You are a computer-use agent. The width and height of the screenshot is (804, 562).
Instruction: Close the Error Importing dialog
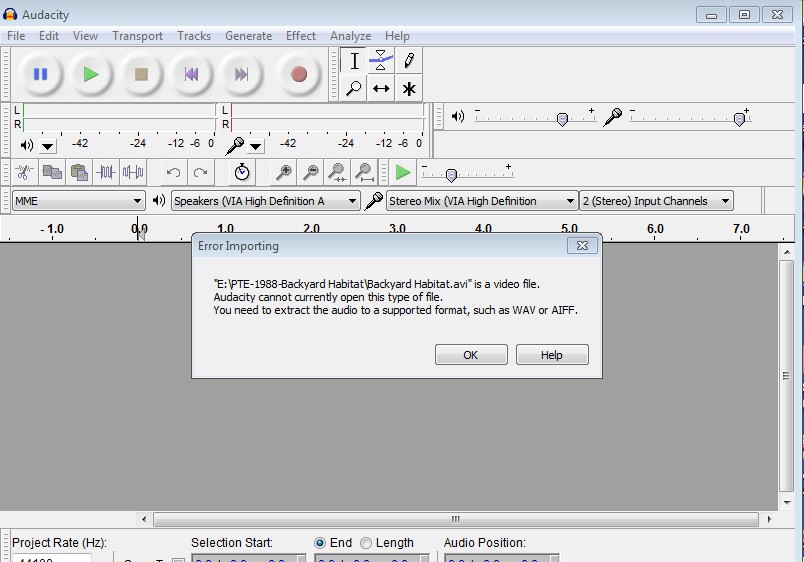[x=582, y=246]
